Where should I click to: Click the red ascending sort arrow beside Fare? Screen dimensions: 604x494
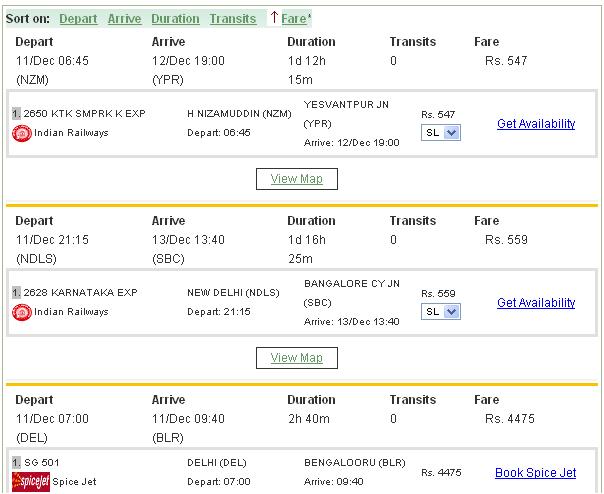[274, 18]
